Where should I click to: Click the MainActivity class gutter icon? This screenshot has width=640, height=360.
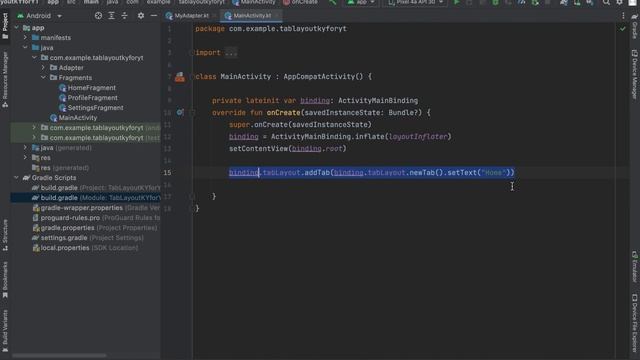180,77
